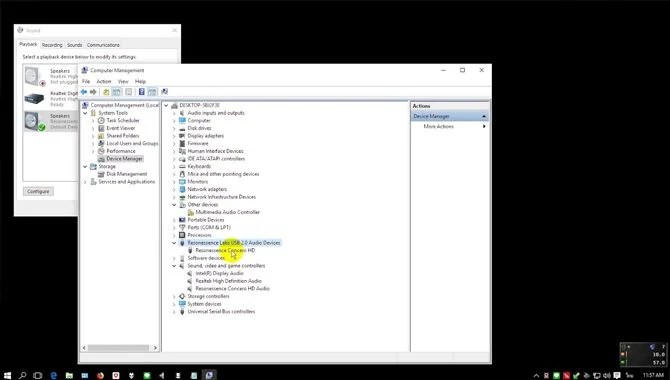Expand the Display adapters category
The width and height of the screenshot is (670, 380).
pos(174,136)
